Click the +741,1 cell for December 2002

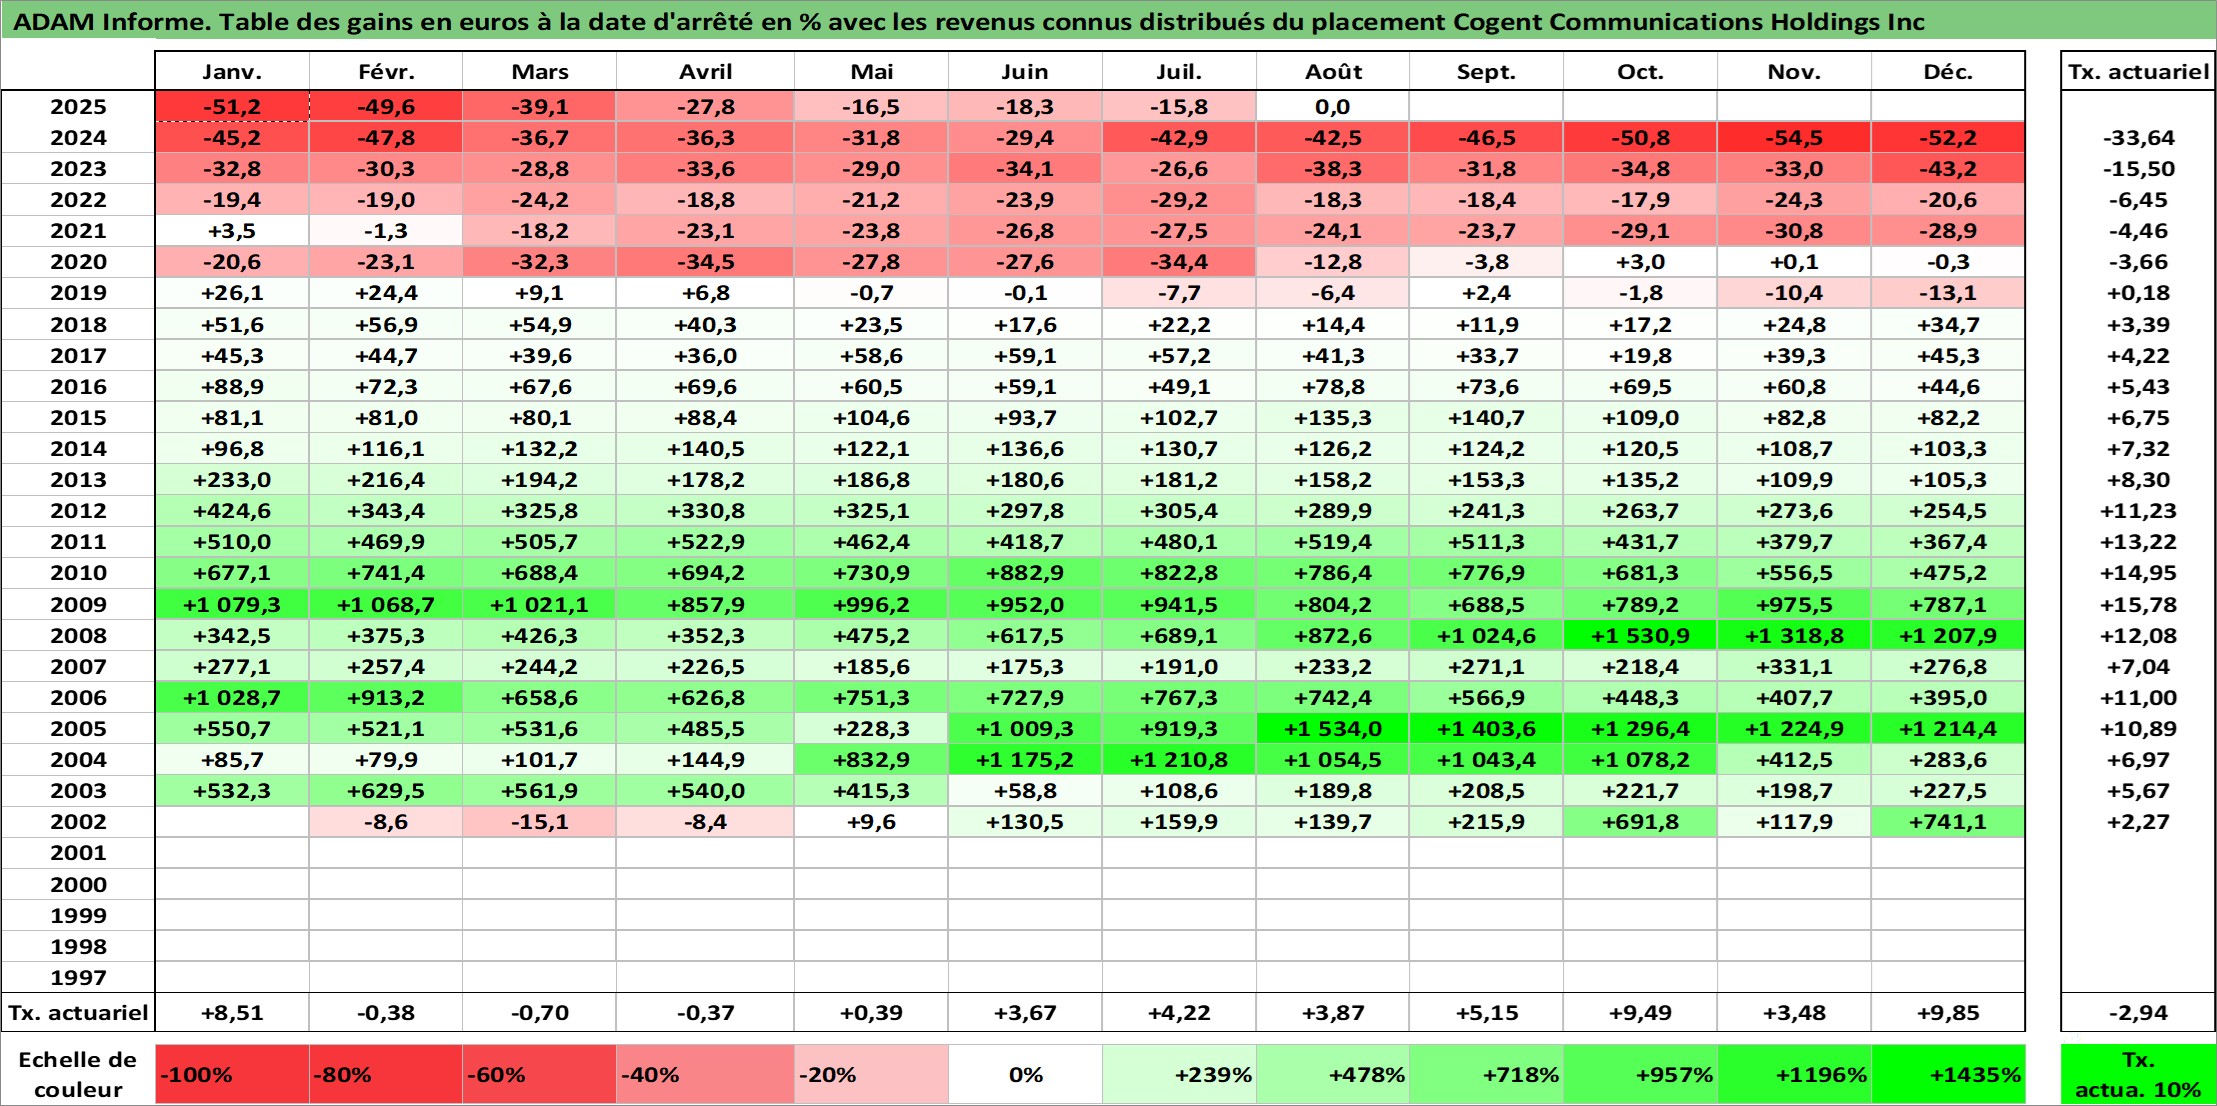[1948, 822]
